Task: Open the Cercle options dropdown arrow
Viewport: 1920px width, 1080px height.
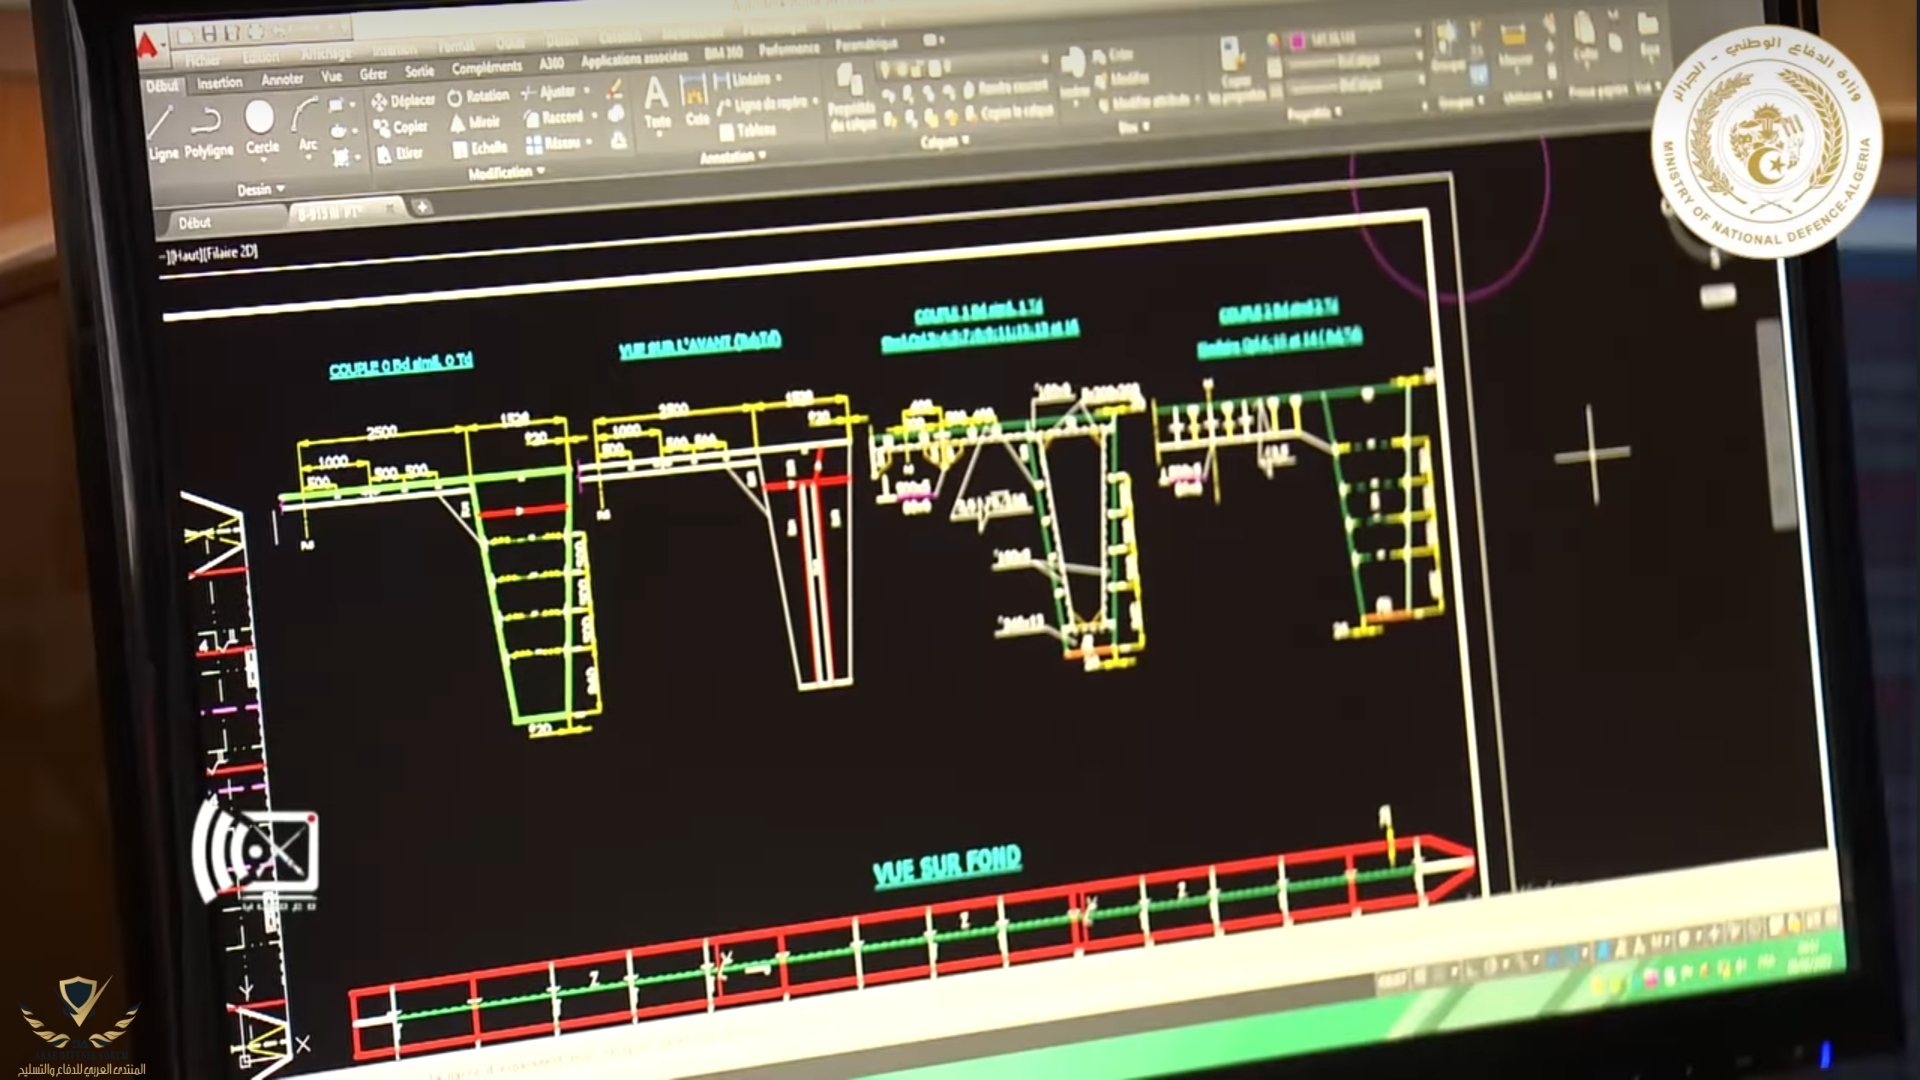Action: tap(262, 160)
